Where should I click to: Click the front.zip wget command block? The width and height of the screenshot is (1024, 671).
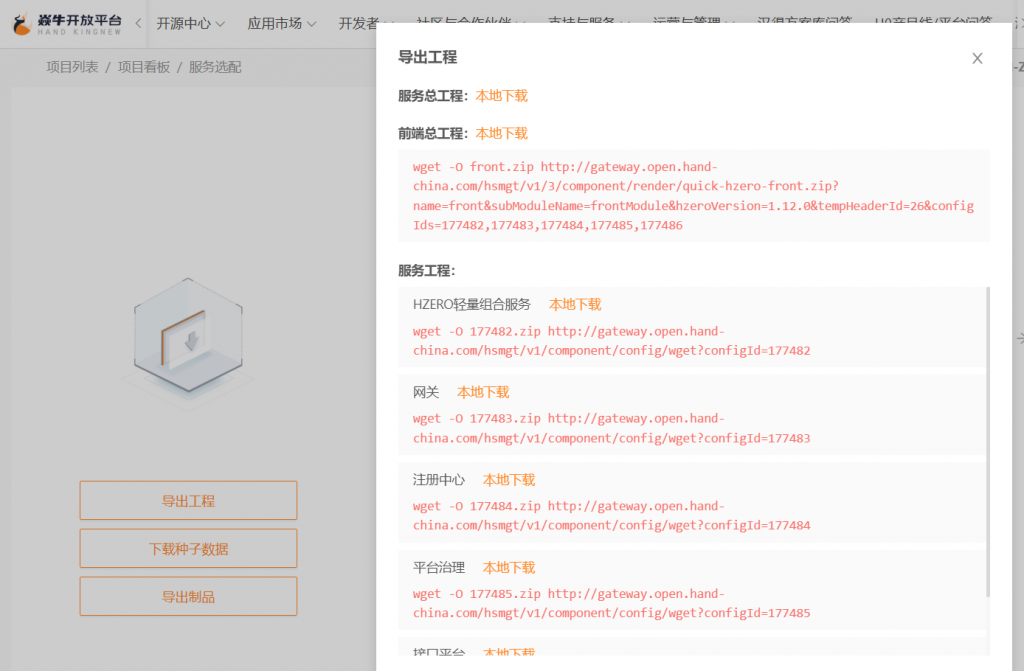693,196
